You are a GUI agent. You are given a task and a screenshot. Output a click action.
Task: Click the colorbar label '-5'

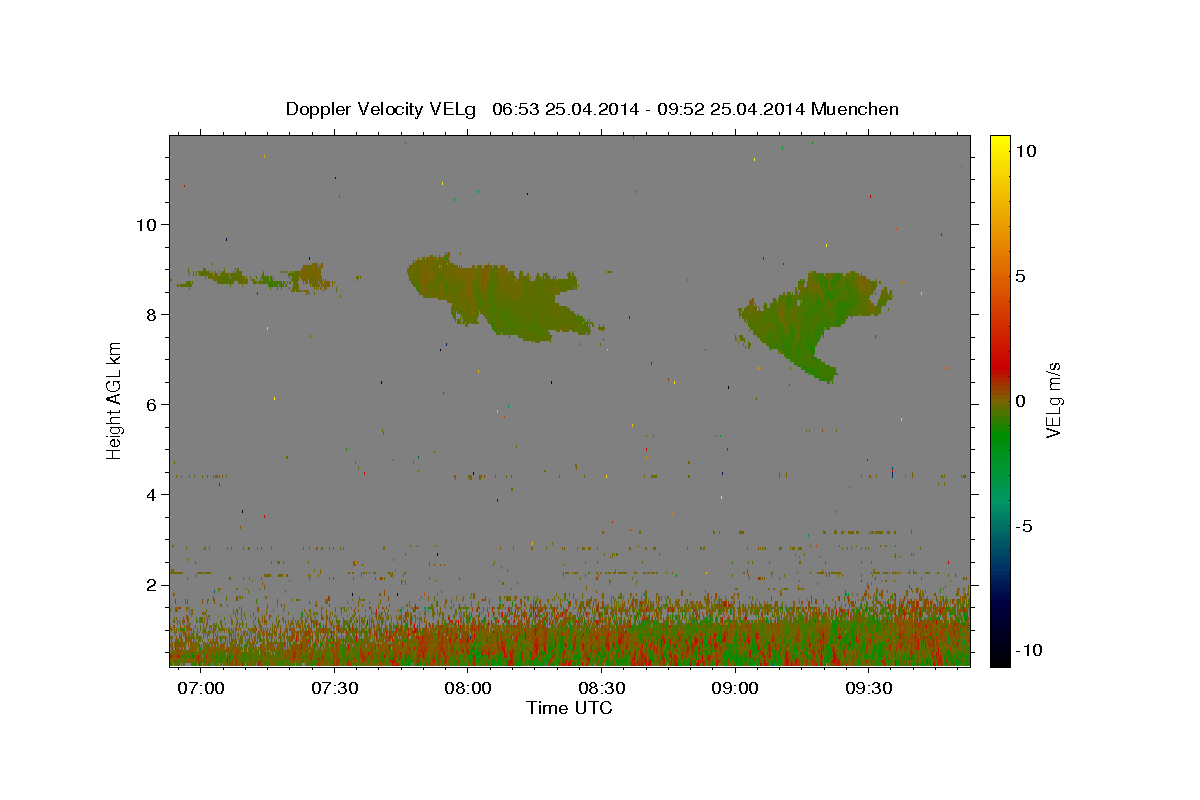click(x=1023, y=526)
